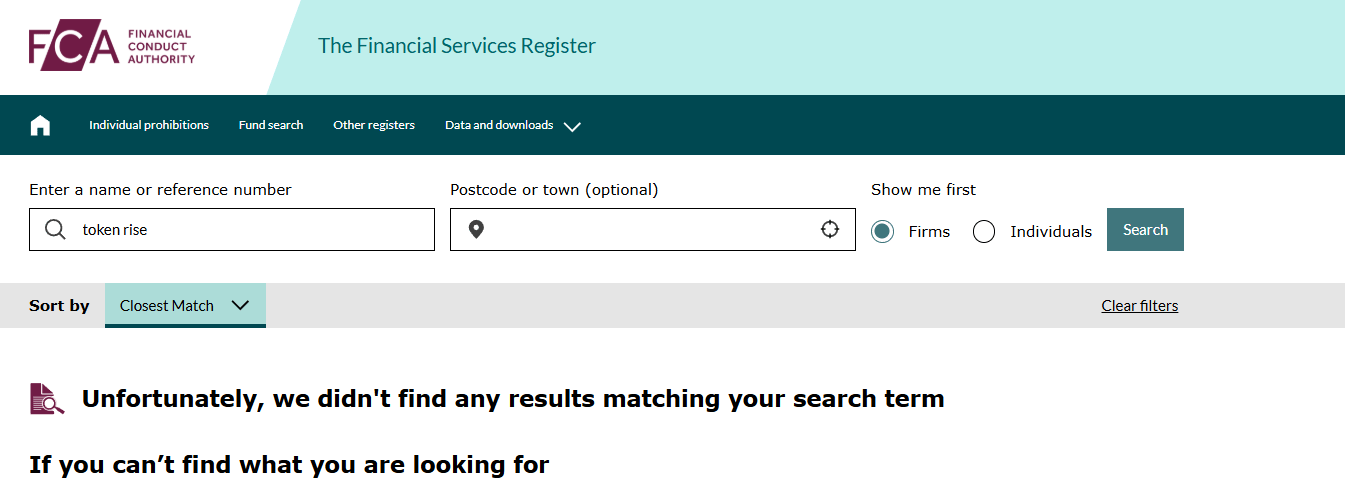Click the home icon in navigation bar
This screenshot has width=1345, height=494.
[40, 125]
